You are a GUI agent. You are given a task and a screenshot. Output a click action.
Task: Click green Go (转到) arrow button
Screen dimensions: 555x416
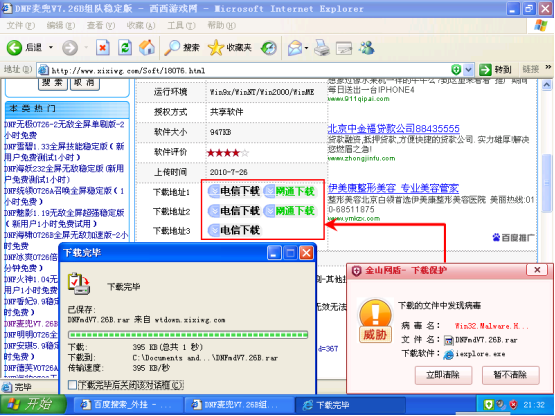495,70
